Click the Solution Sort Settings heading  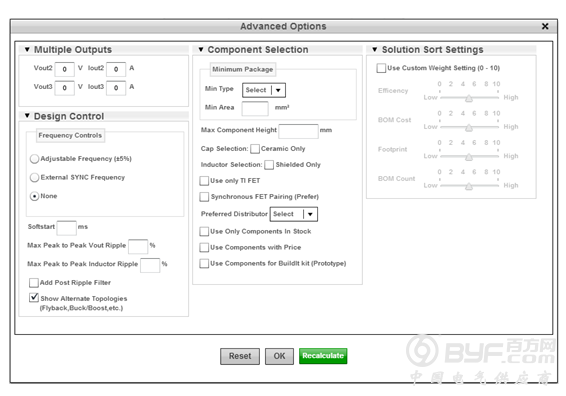432,49
